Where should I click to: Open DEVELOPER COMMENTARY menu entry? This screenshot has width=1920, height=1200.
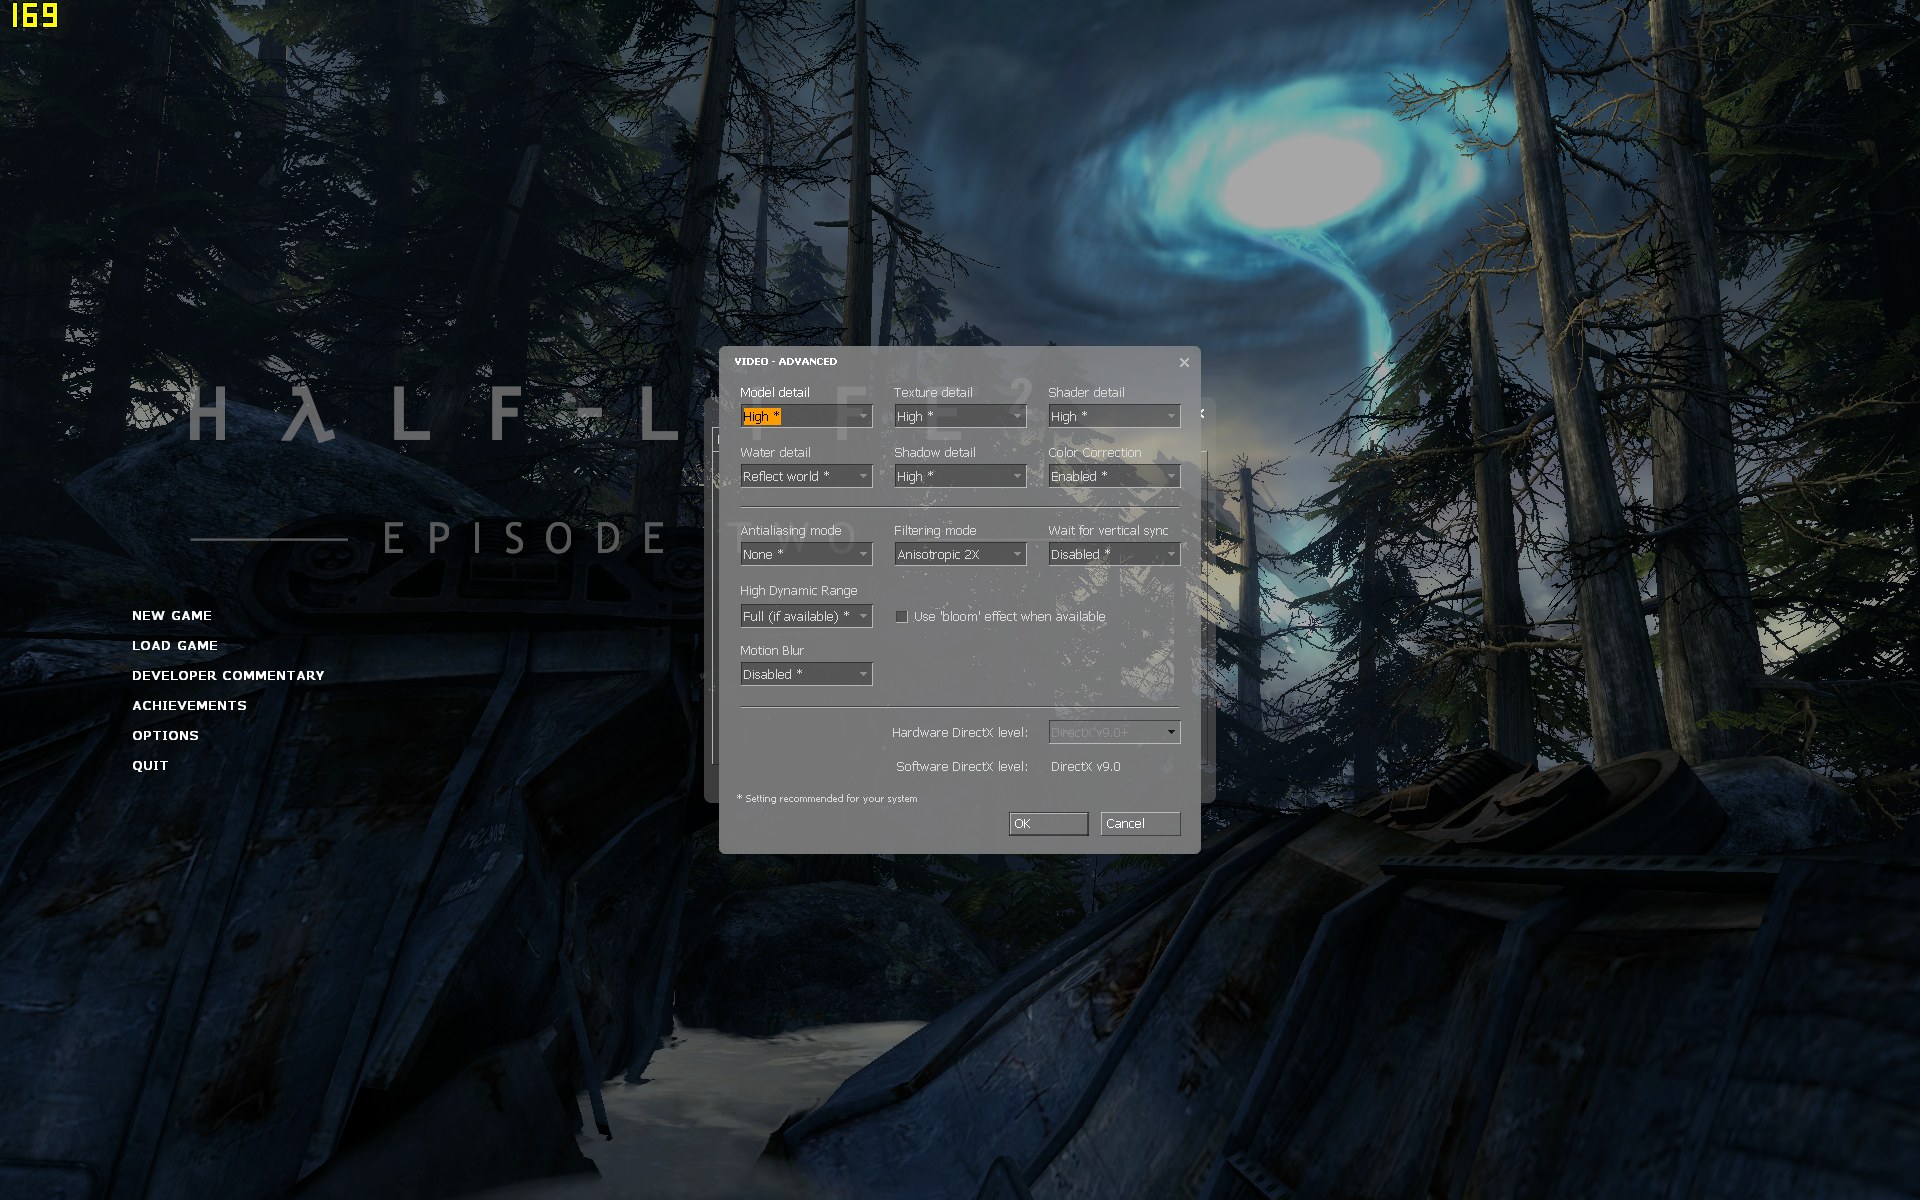(x=228, y=675)
